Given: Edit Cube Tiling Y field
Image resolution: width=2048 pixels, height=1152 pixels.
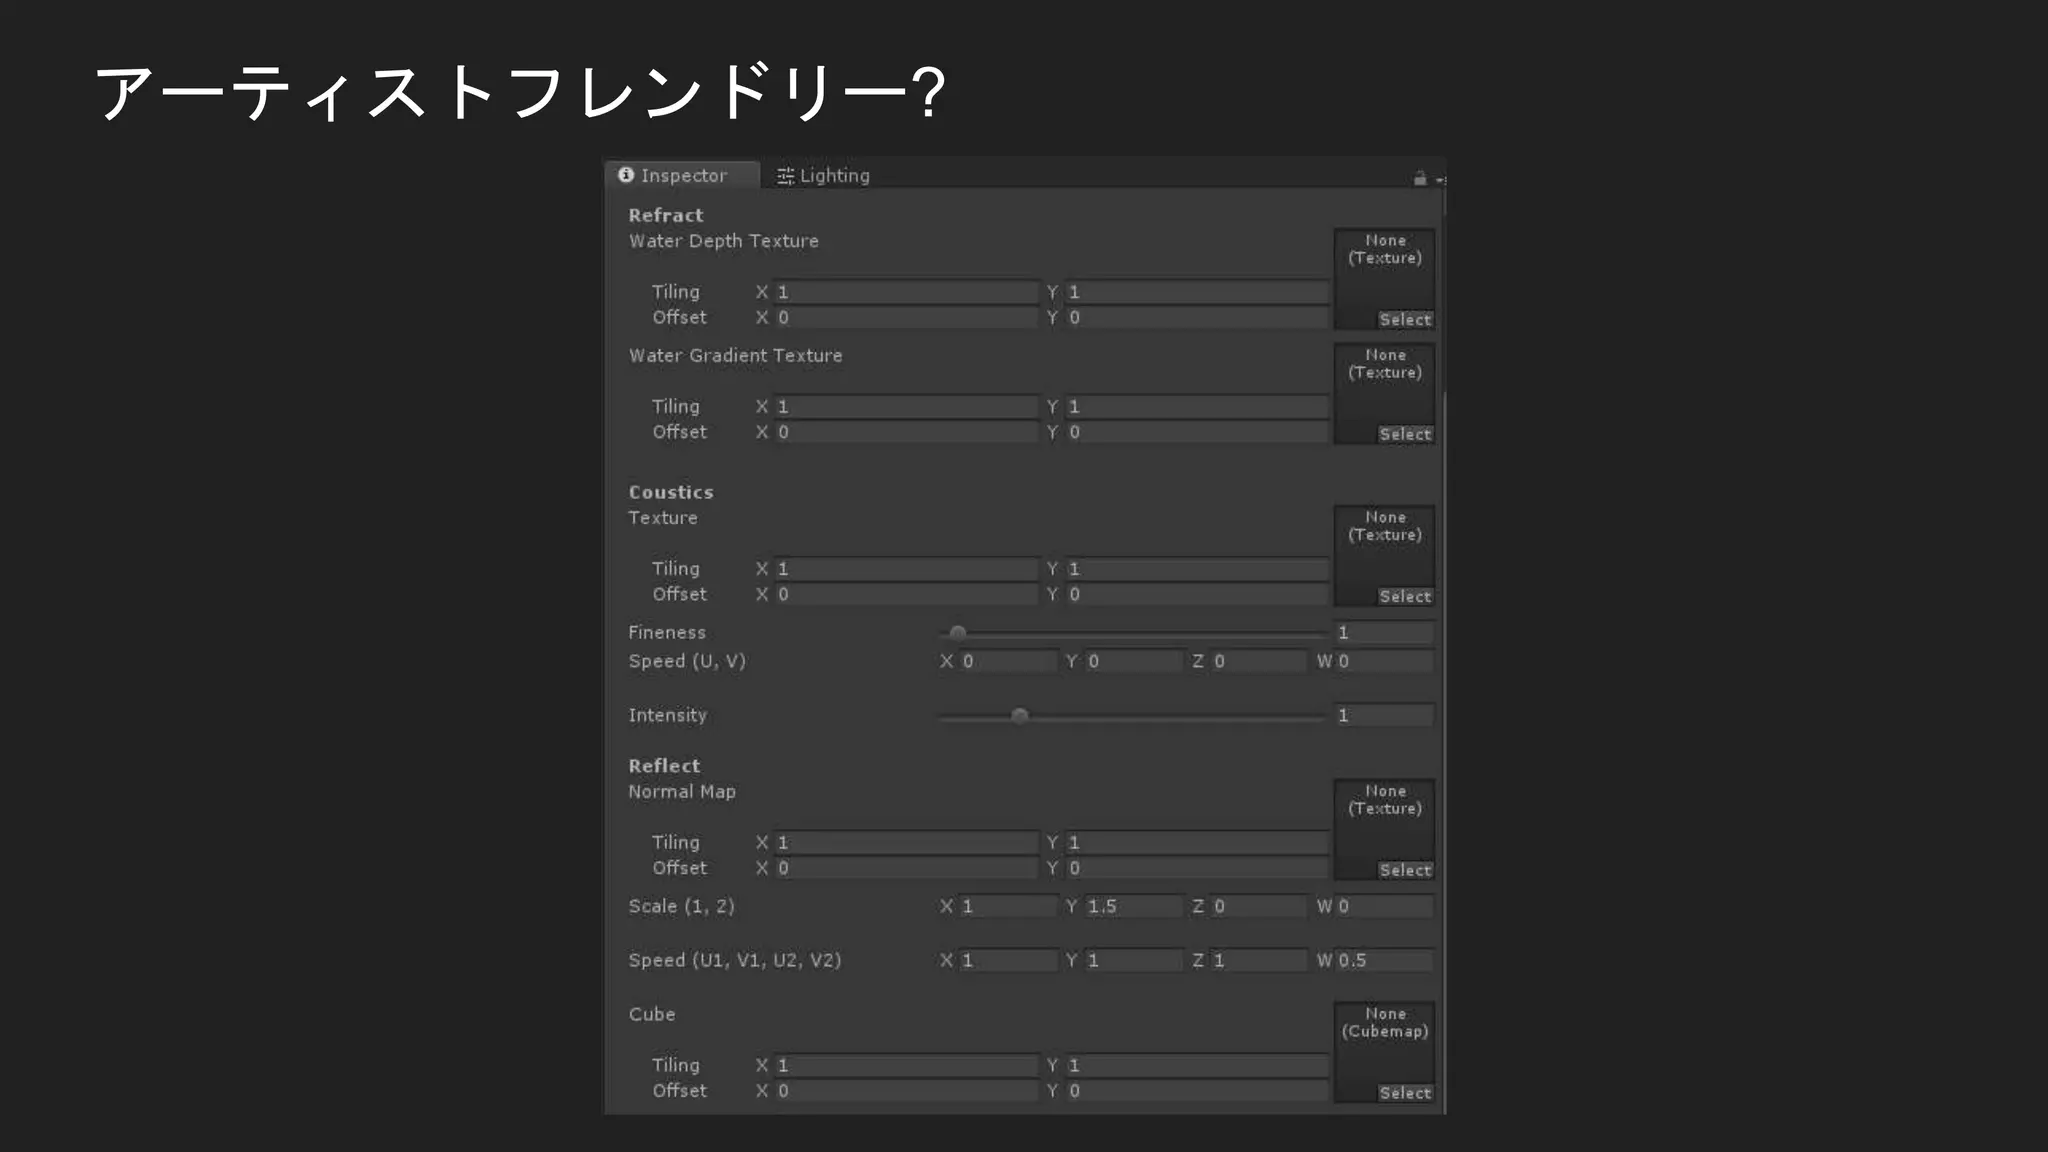Looking at the screenshot, I should coord(1196,1065).
